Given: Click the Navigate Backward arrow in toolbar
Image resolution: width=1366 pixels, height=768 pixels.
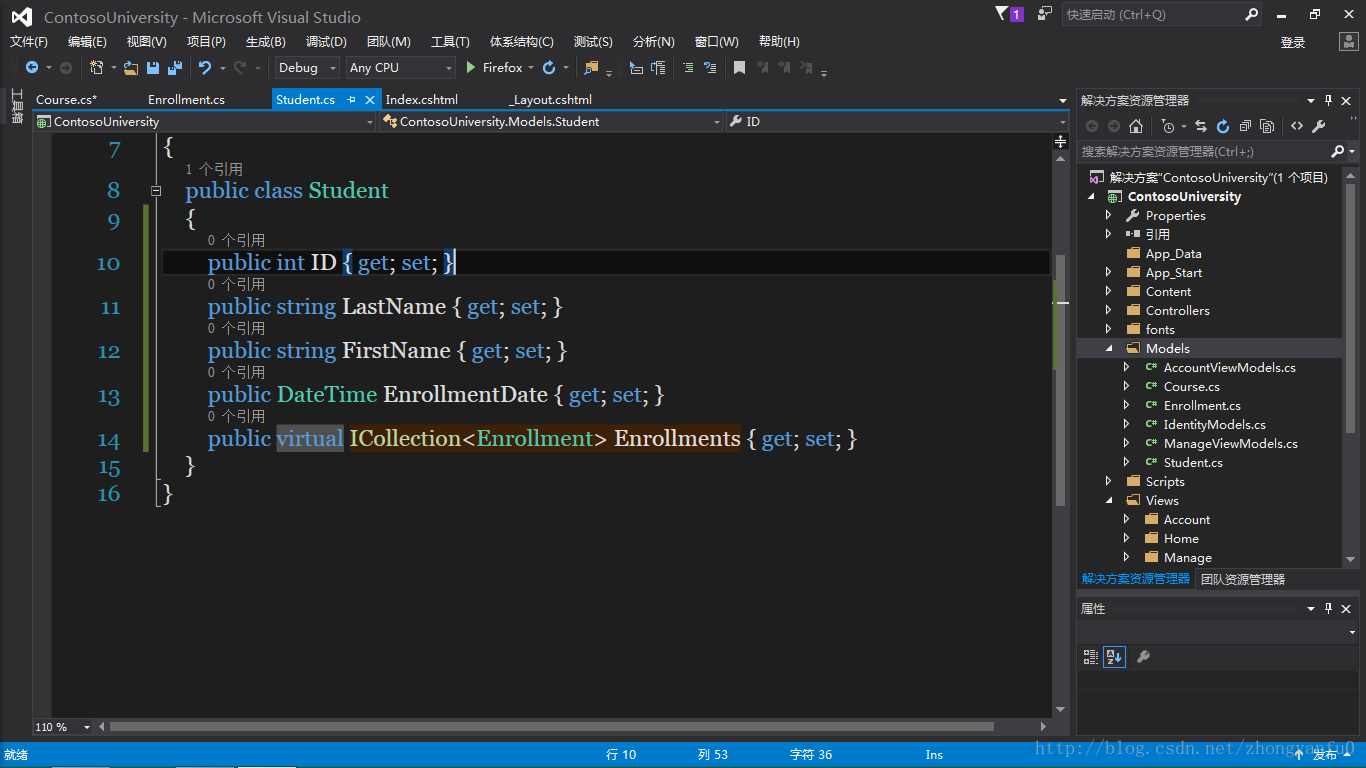Looking at the screenshot, I should point(32,67).
